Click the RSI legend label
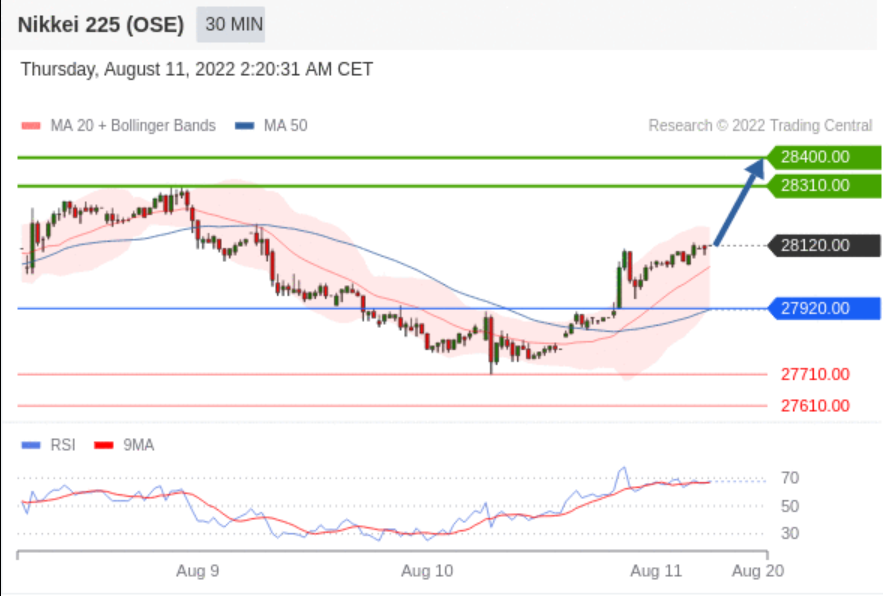Image resolution: width=883 pixels, height=604 pixels. click(63, 445)
